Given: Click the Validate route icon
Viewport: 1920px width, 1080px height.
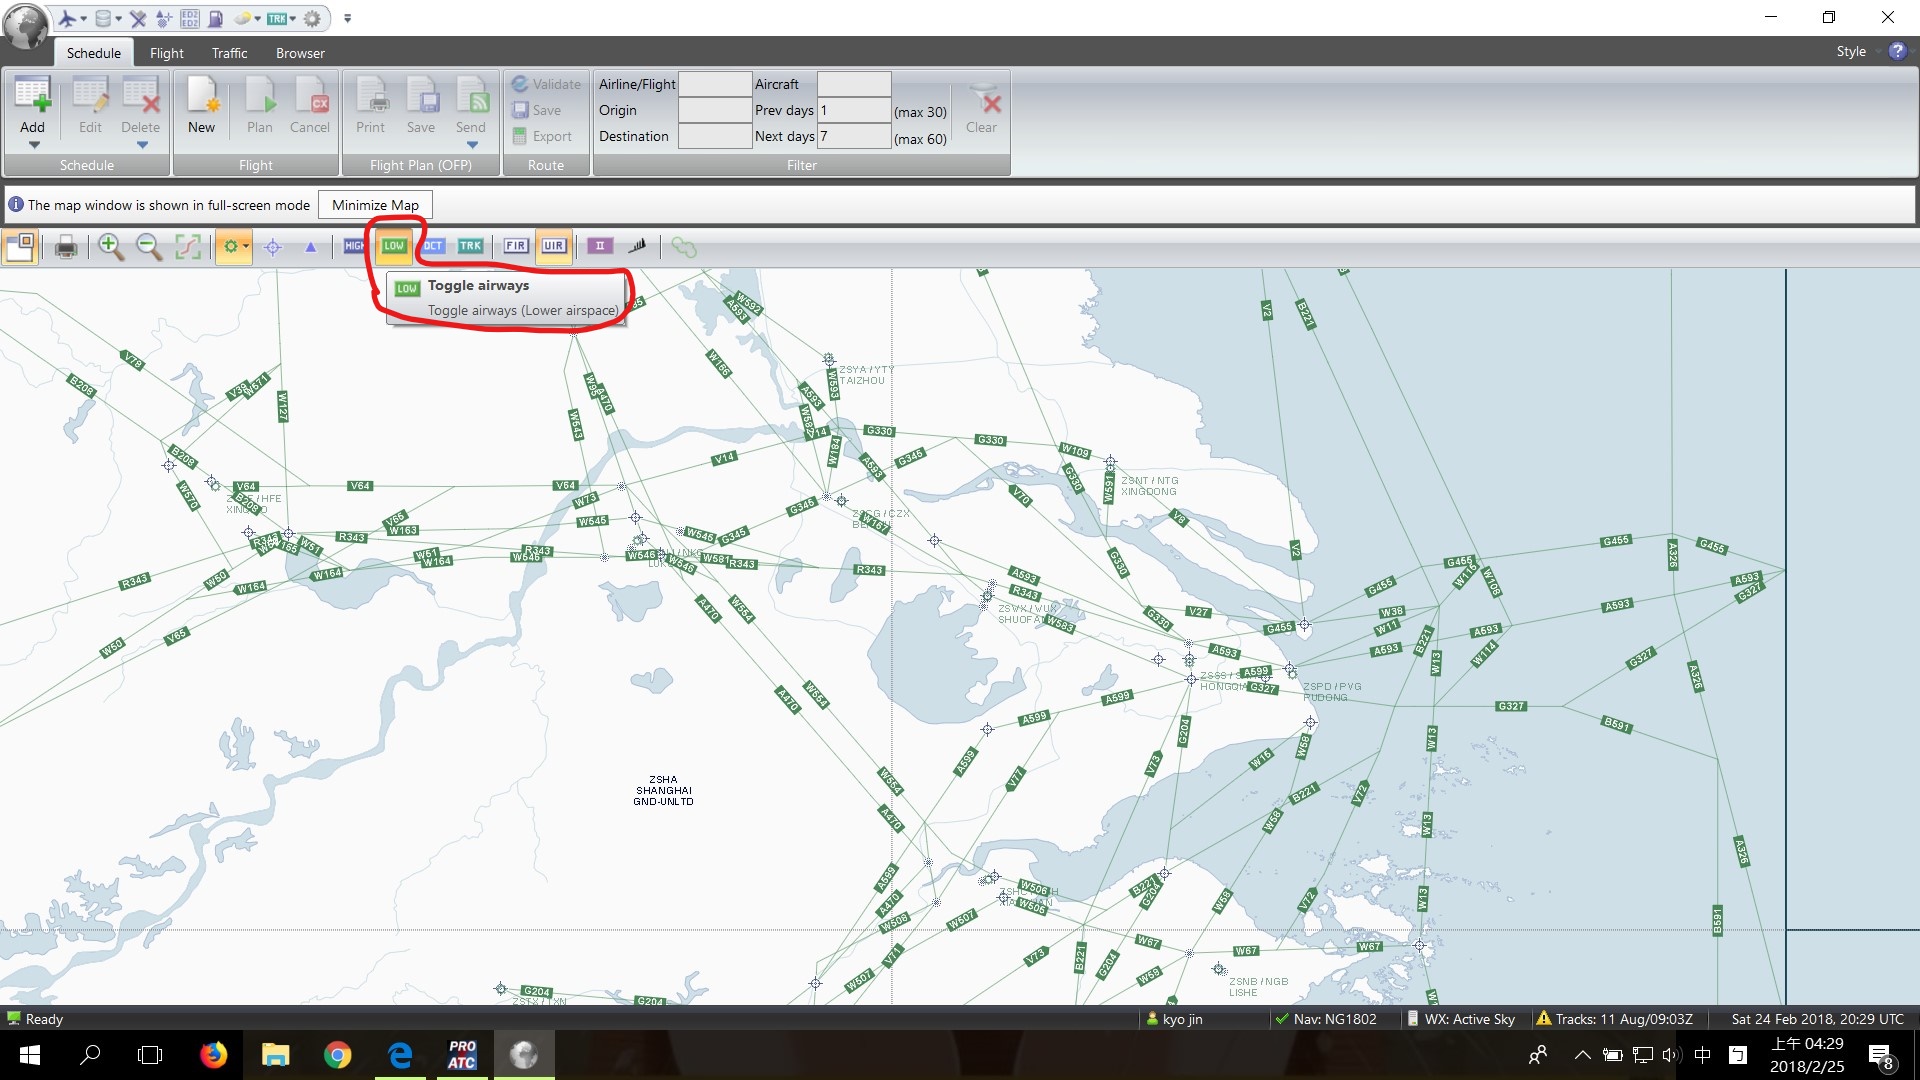Looking at the screenshot, I should coord(545,83).
